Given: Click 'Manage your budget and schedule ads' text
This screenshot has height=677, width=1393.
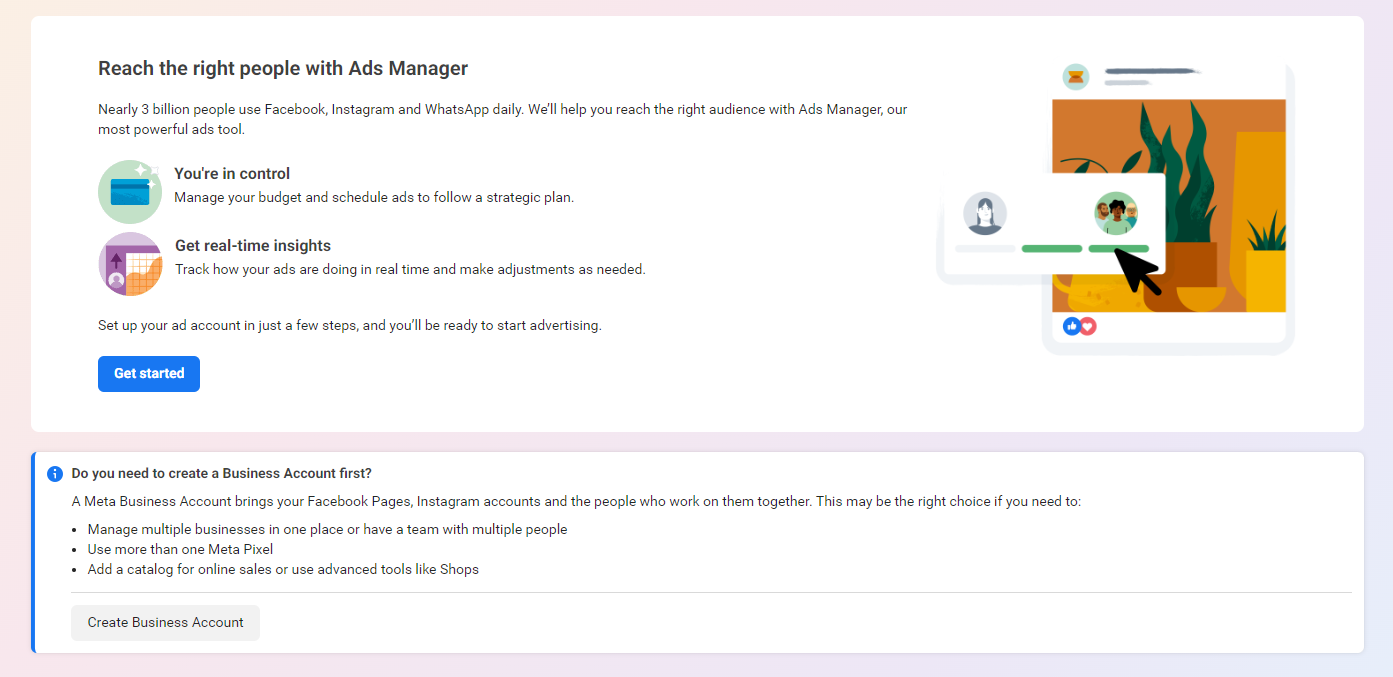Looking at the screenshot, I should (x=374, y=198).
